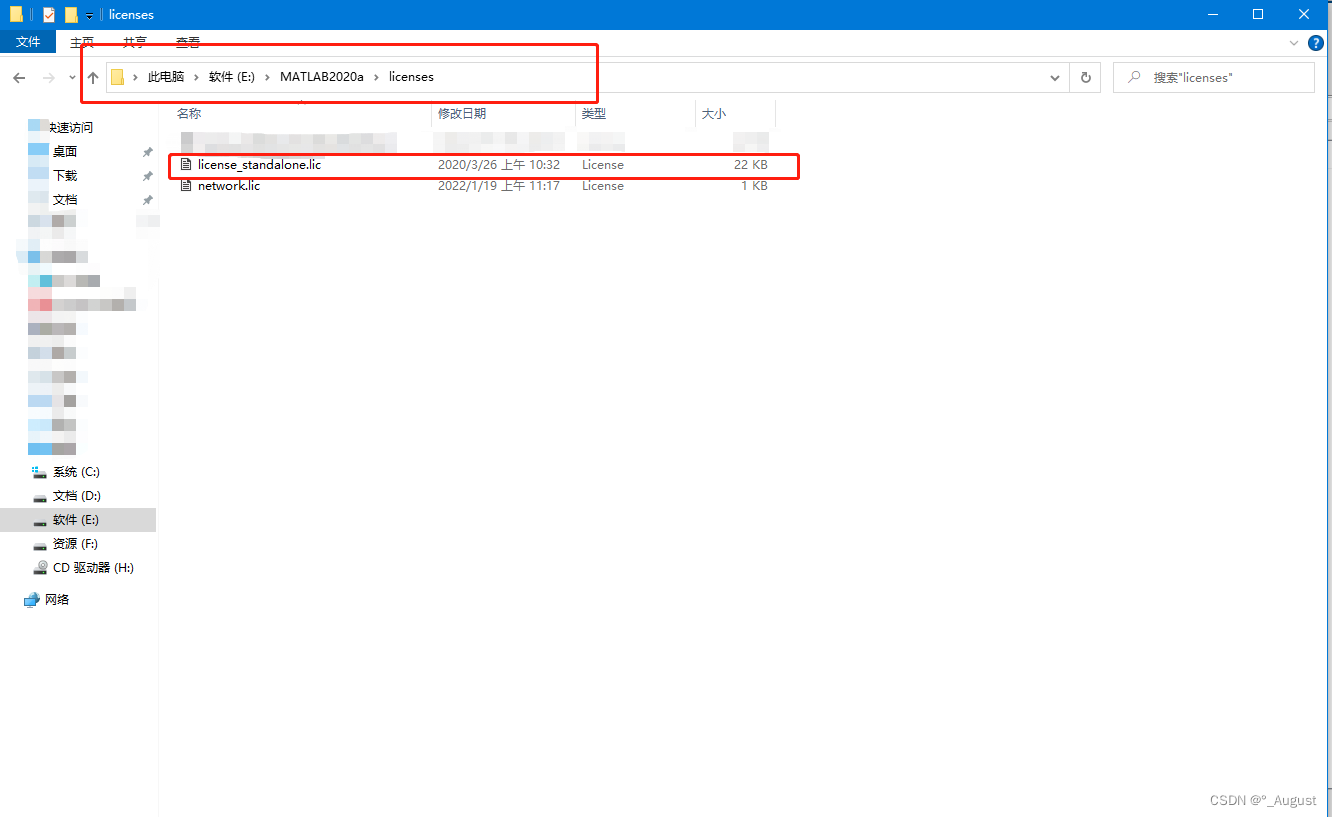Open 桌面 in navigation pane
The image size is (1332, 817).
point(65,151)
